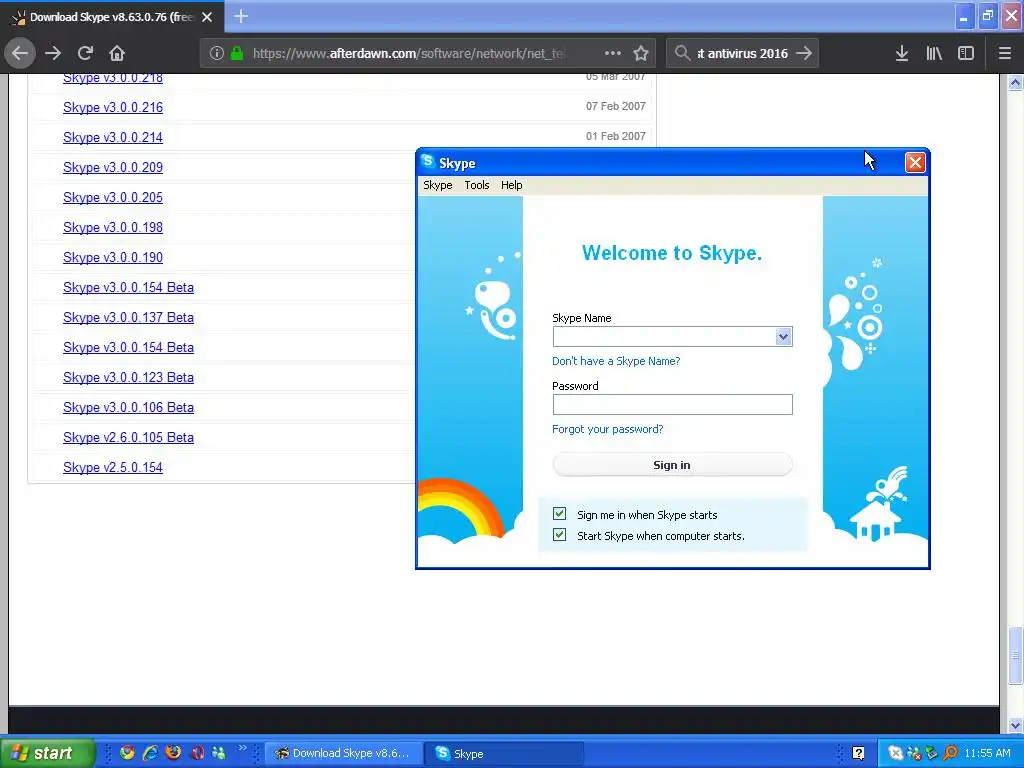This screenshot has width=1024, height=768.
Task: Open Skype v3.0.0.214 link
Action: point(113,138)
